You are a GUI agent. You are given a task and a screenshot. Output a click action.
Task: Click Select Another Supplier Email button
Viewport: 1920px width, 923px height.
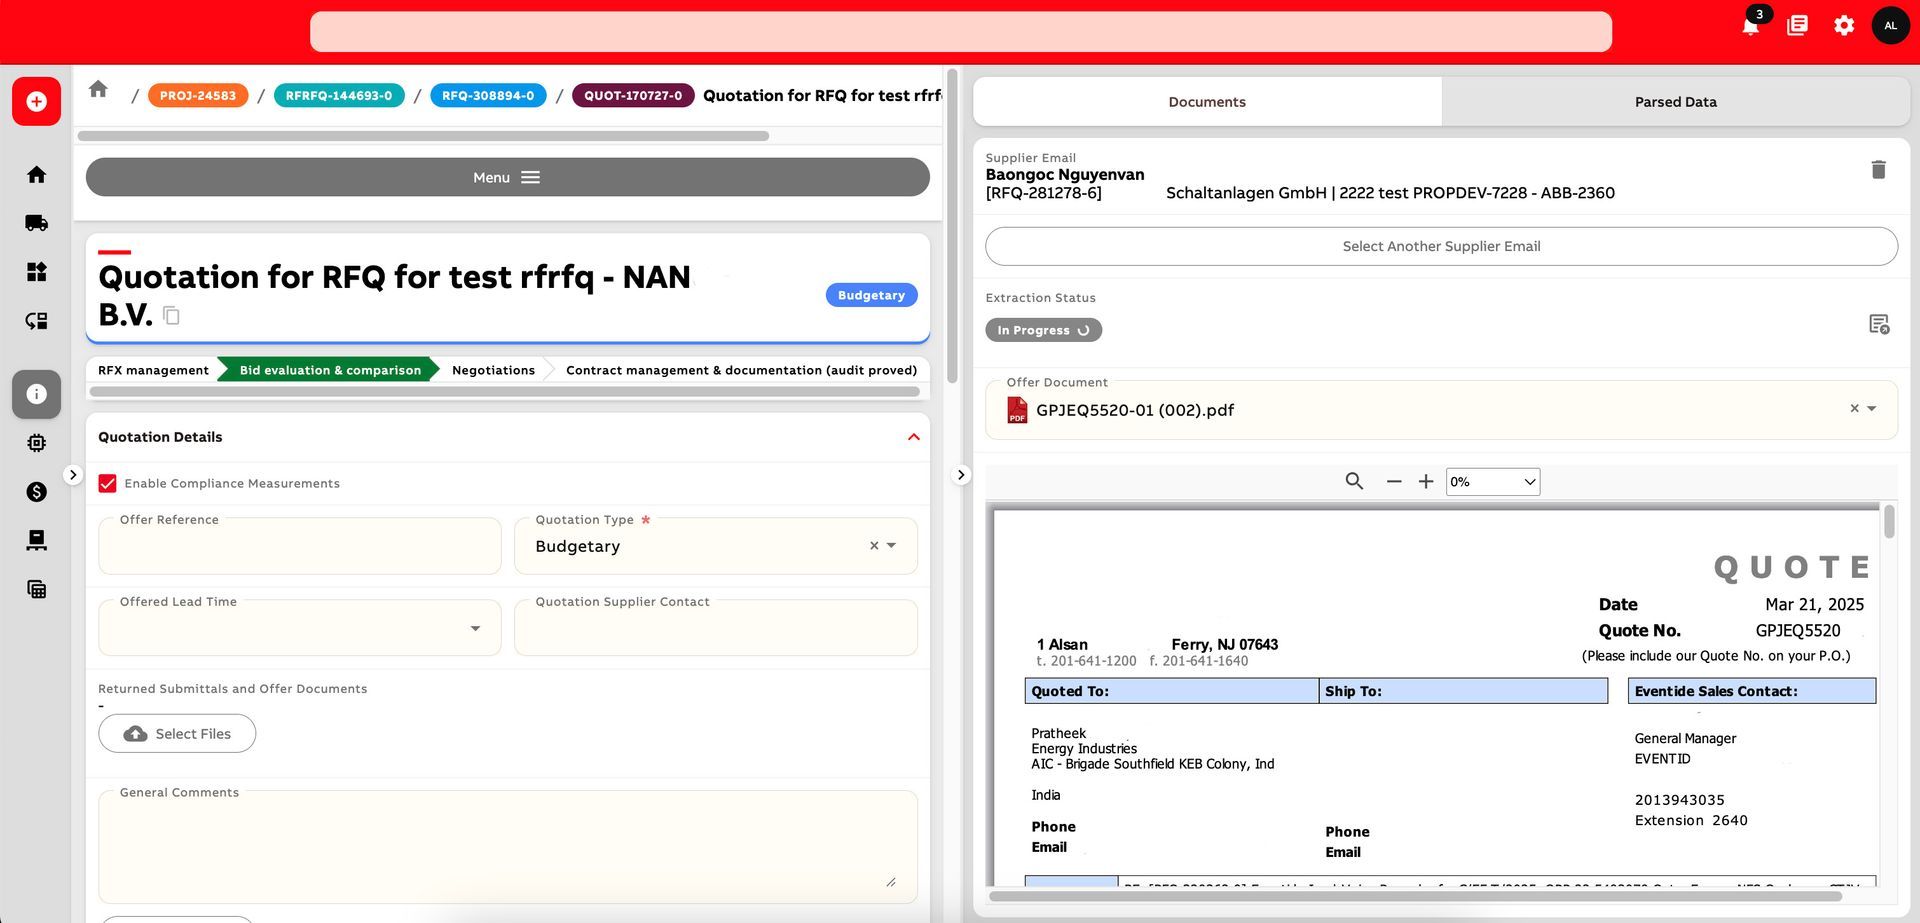point(1441,247)
